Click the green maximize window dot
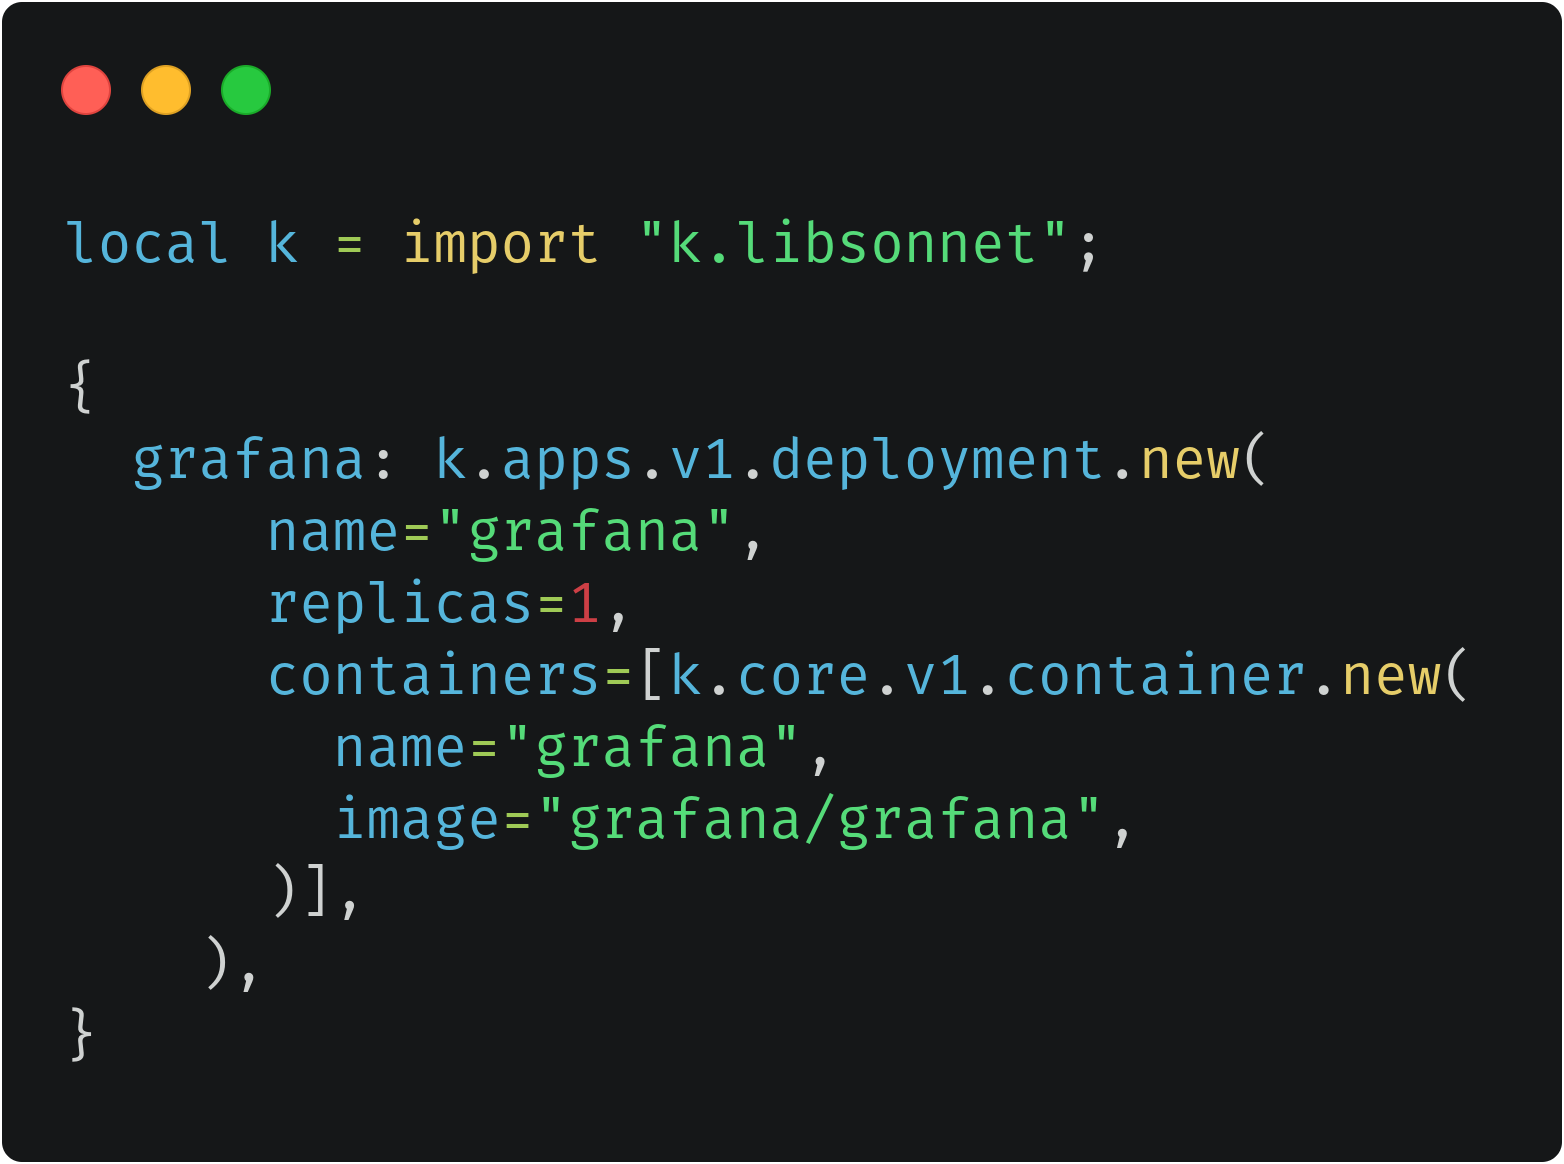1564x1164 pixels. (x=246, y=90)
